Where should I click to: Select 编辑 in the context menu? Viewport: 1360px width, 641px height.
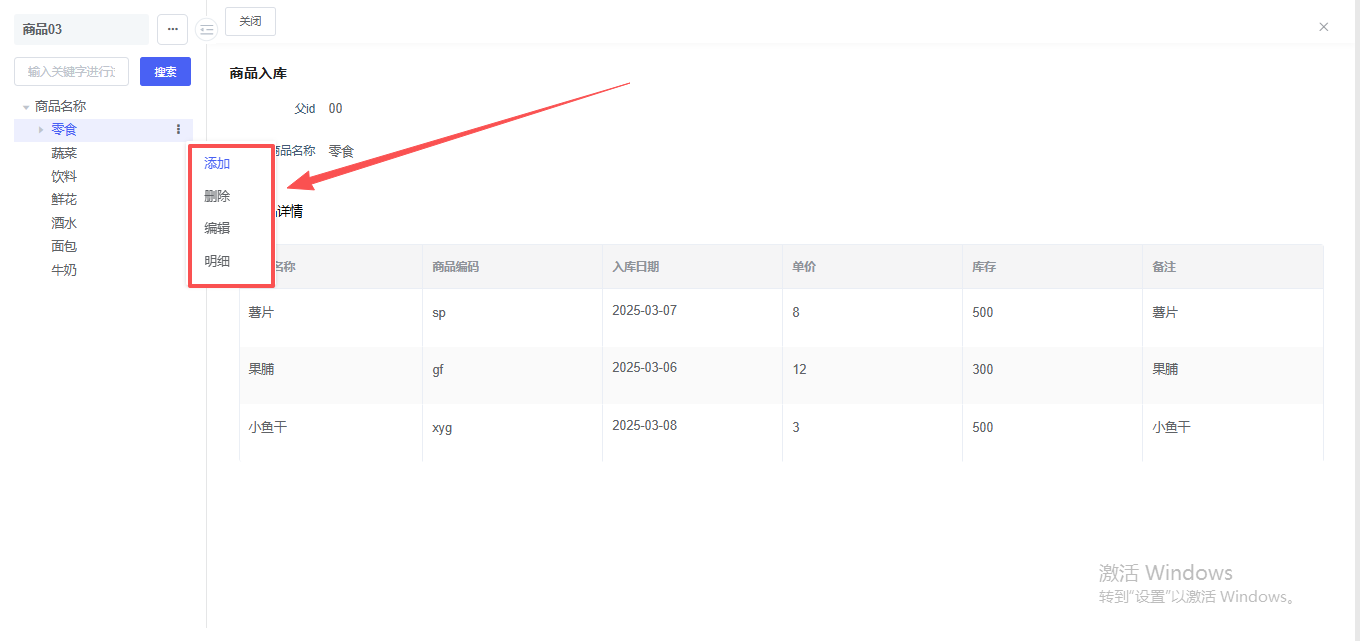point(217,228)
